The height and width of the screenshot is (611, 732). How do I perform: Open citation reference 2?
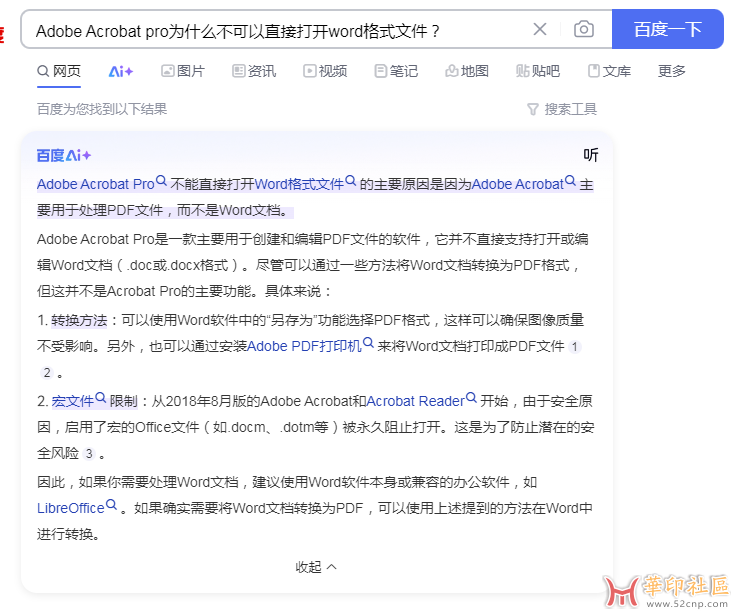coord(47,373)
